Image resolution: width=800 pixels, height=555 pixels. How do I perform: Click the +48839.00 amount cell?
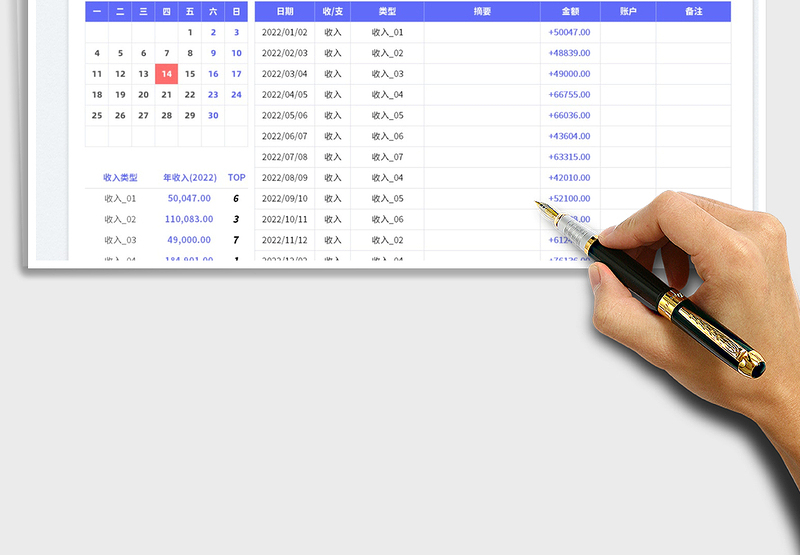[569, 53]
